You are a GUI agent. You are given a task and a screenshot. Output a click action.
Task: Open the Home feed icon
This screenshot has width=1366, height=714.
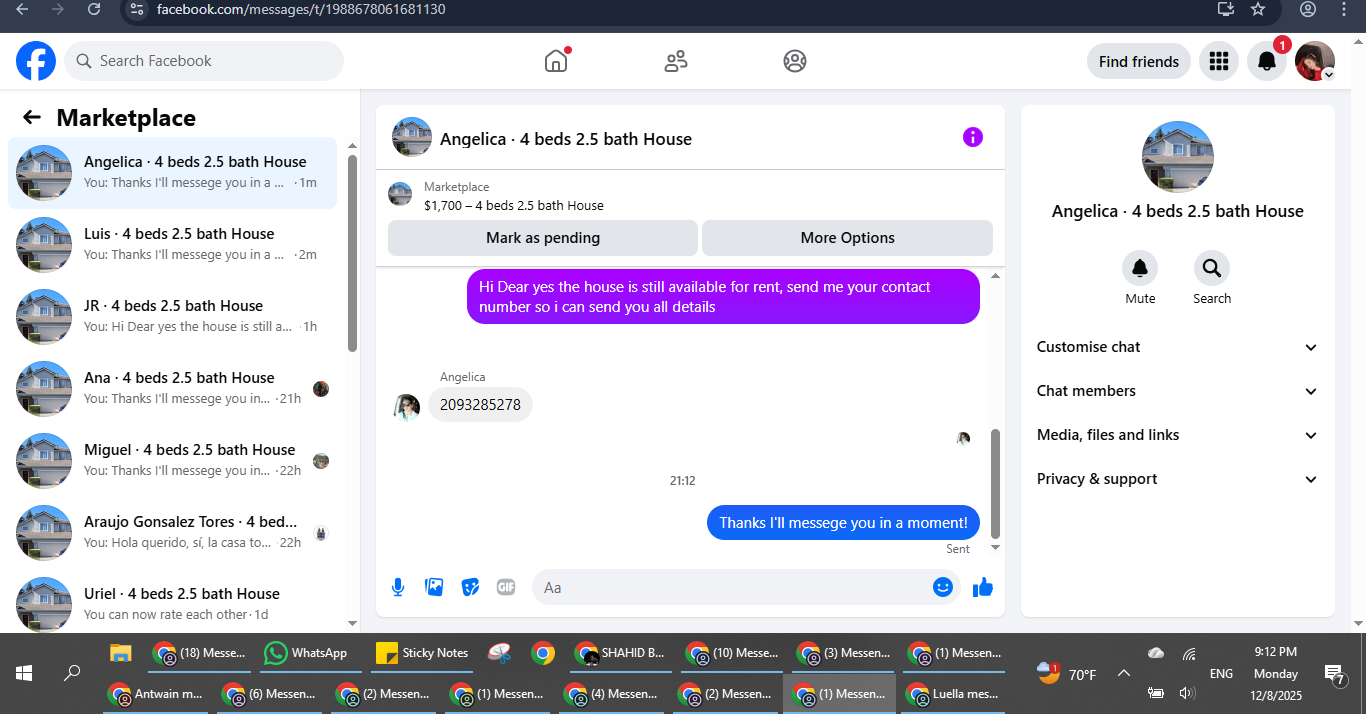point(556,61)
